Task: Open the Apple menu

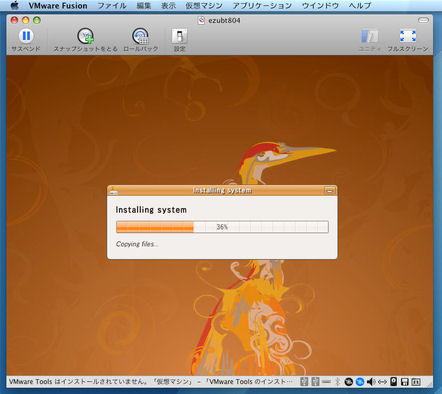Action: pyautogui.click(x=14, y=5)
